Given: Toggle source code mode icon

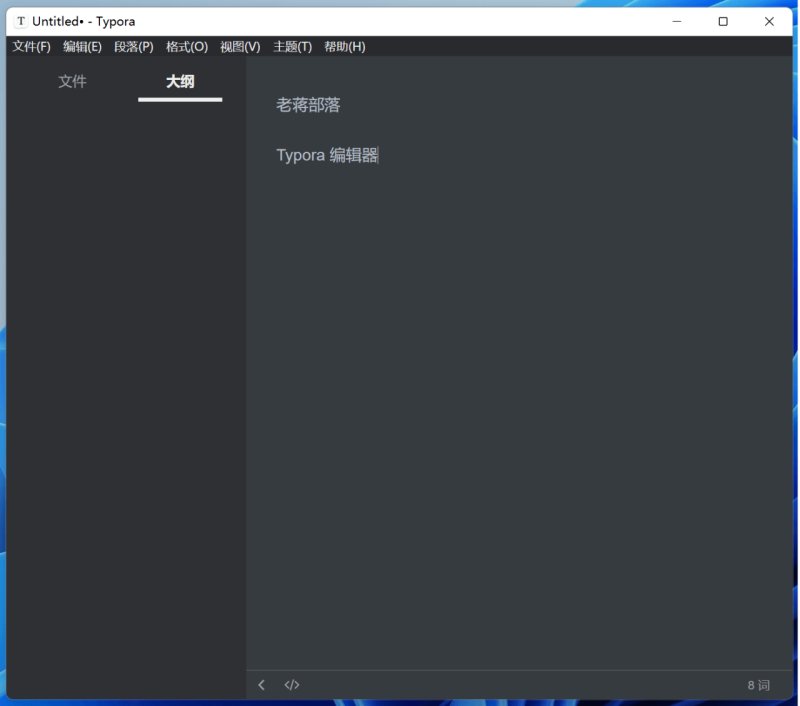Looking at the screenshot, I should click(291, 685).
